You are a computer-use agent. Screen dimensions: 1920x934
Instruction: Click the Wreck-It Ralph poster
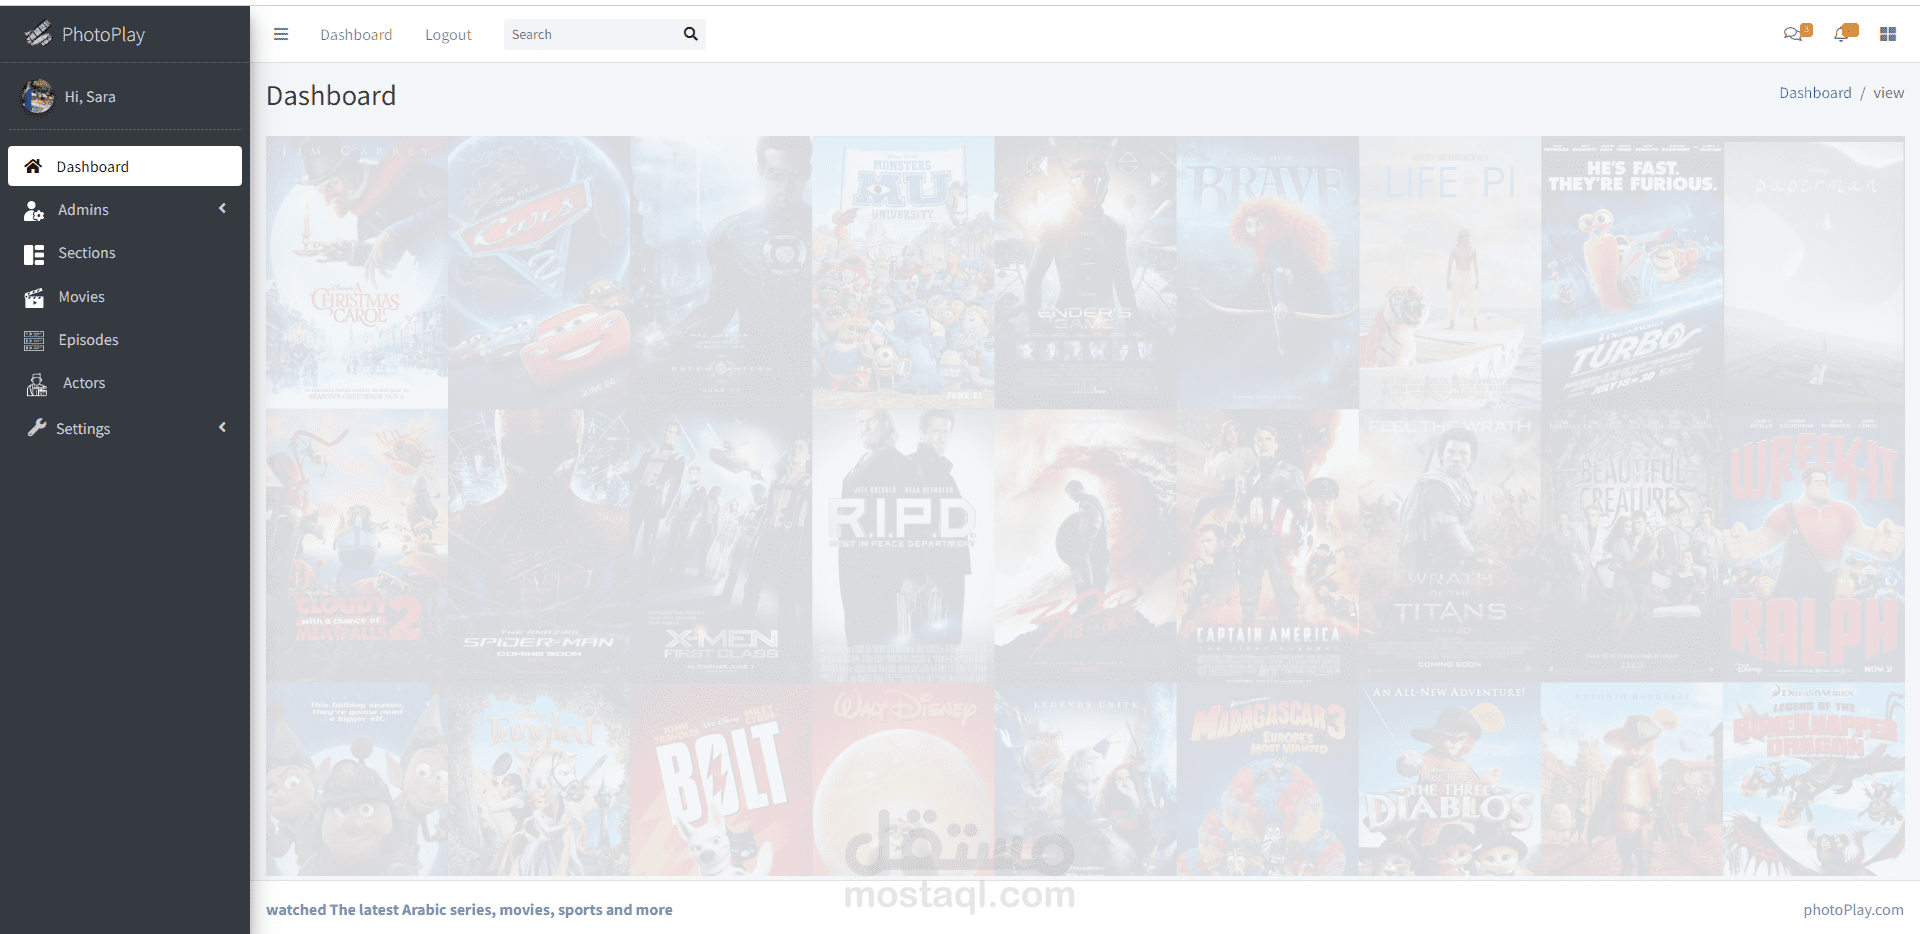click(1814, 545)
